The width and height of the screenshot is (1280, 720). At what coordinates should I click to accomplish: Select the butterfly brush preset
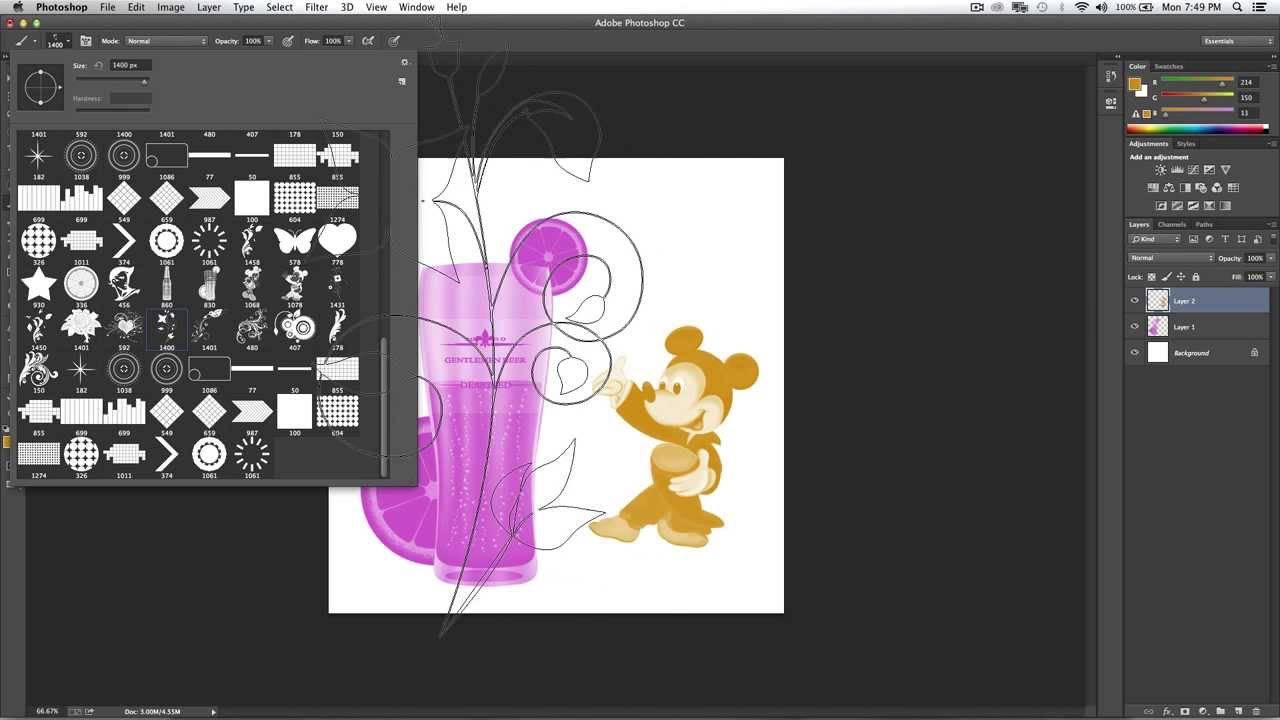click(x=294, y=240)
